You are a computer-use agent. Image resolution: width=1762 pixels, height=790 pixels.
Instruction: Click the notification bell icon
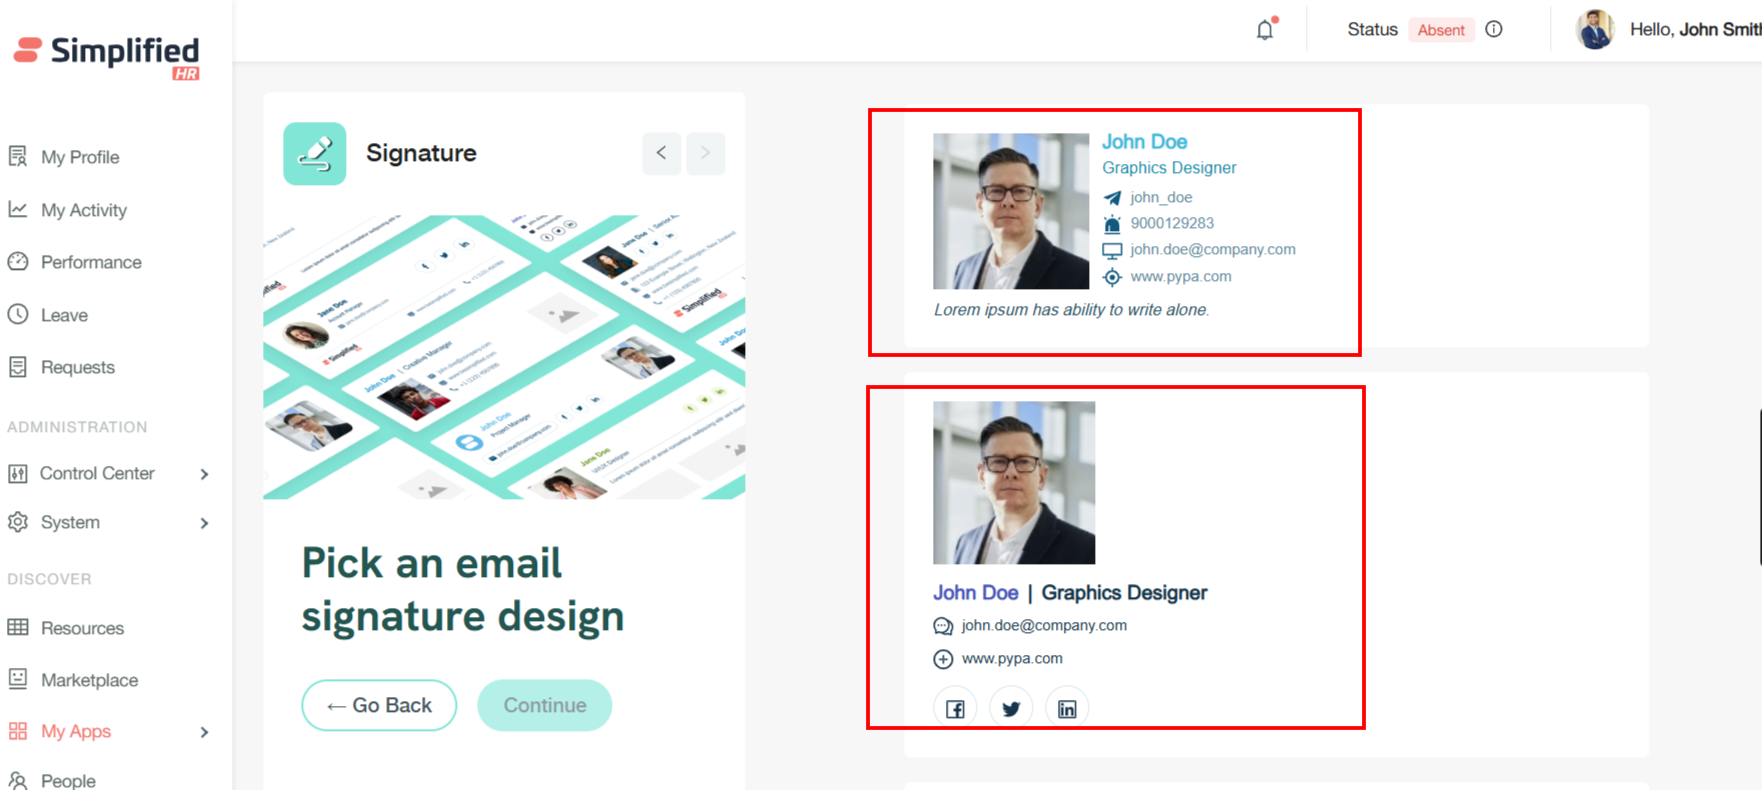1265,30
